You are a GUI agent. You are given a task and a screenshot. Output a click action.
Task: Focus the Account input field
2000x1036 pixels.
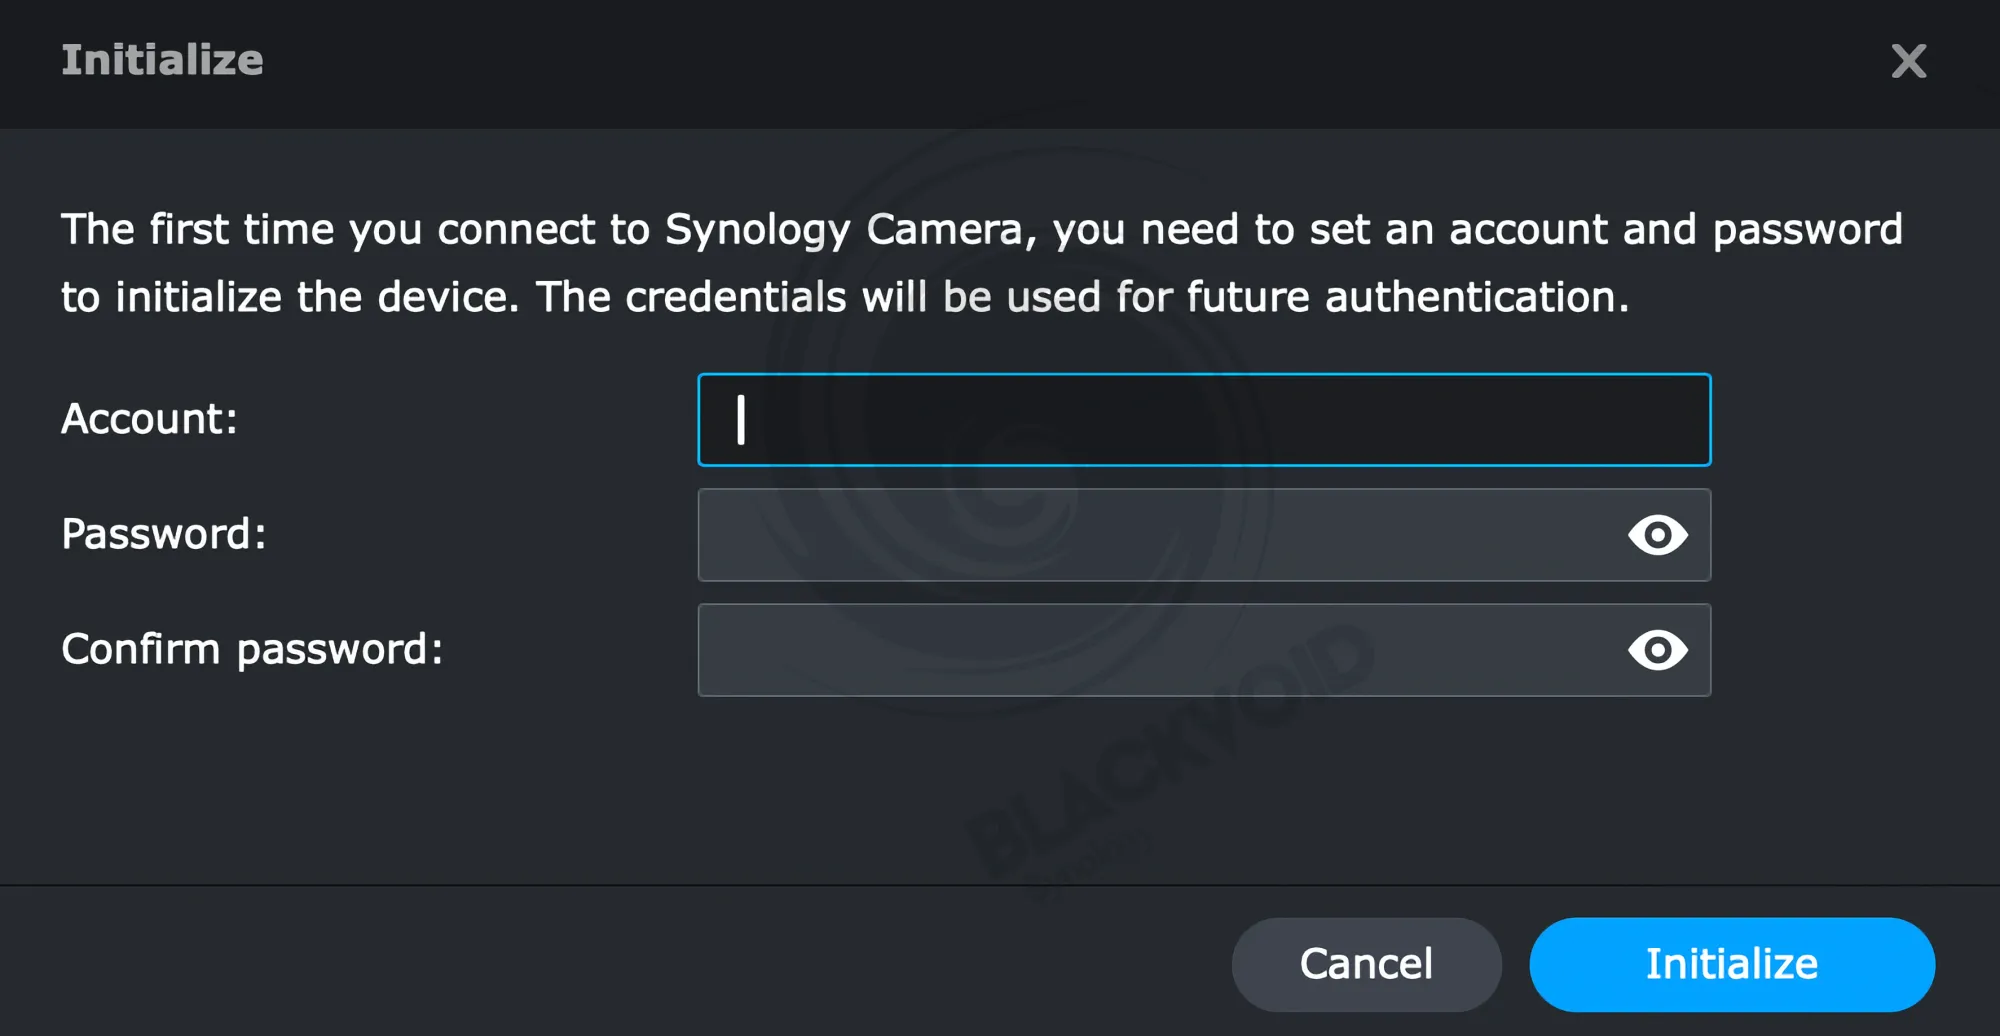pos(1204,420)
